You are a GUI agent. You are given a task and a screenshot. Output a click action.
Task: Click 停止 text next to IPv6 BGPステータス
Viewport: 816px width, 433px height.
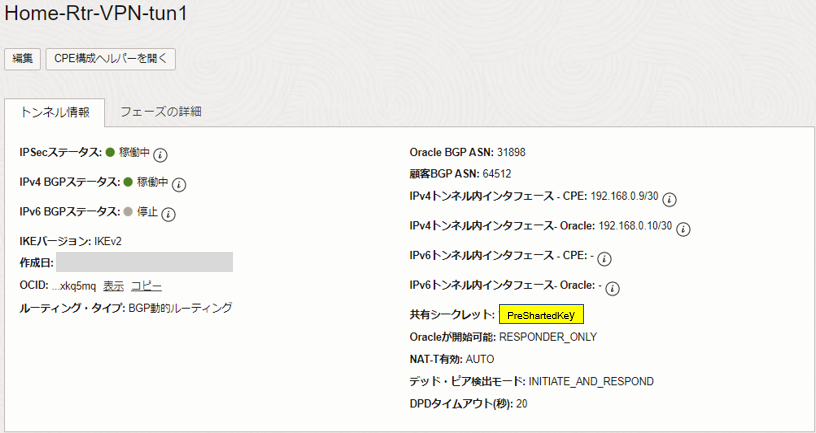[147, 212]
